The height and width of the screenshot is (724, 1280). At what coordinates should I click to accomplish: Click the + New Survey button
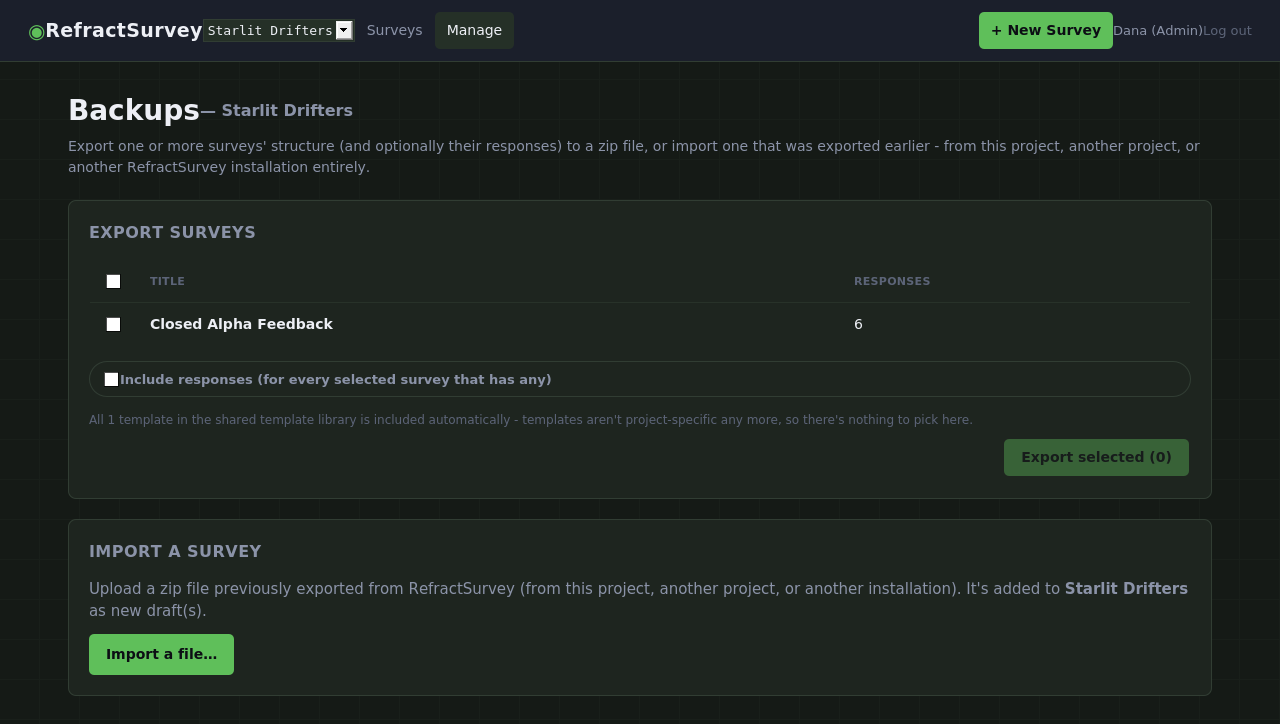tap(1045, 30)
